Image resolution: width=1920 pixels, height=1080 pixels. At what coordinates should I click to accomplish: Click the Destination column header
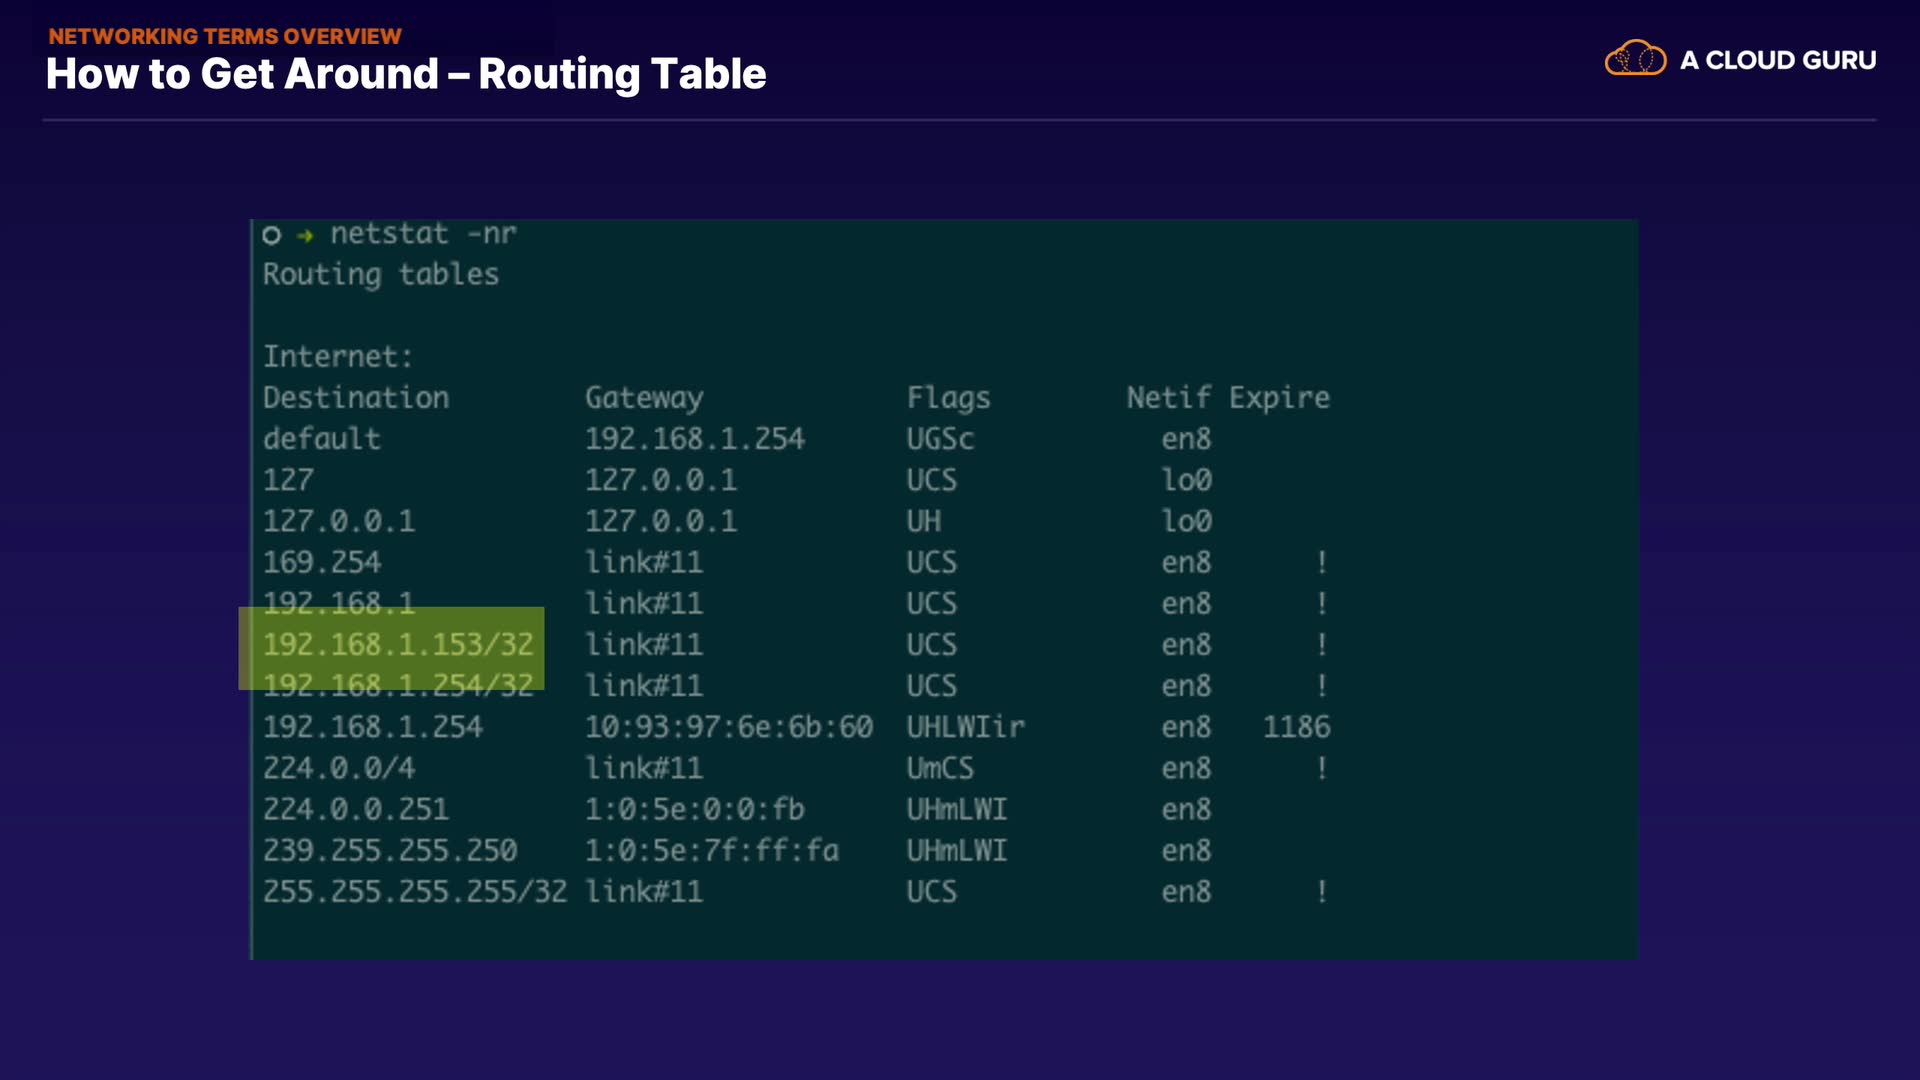click(x=356, y=398)
